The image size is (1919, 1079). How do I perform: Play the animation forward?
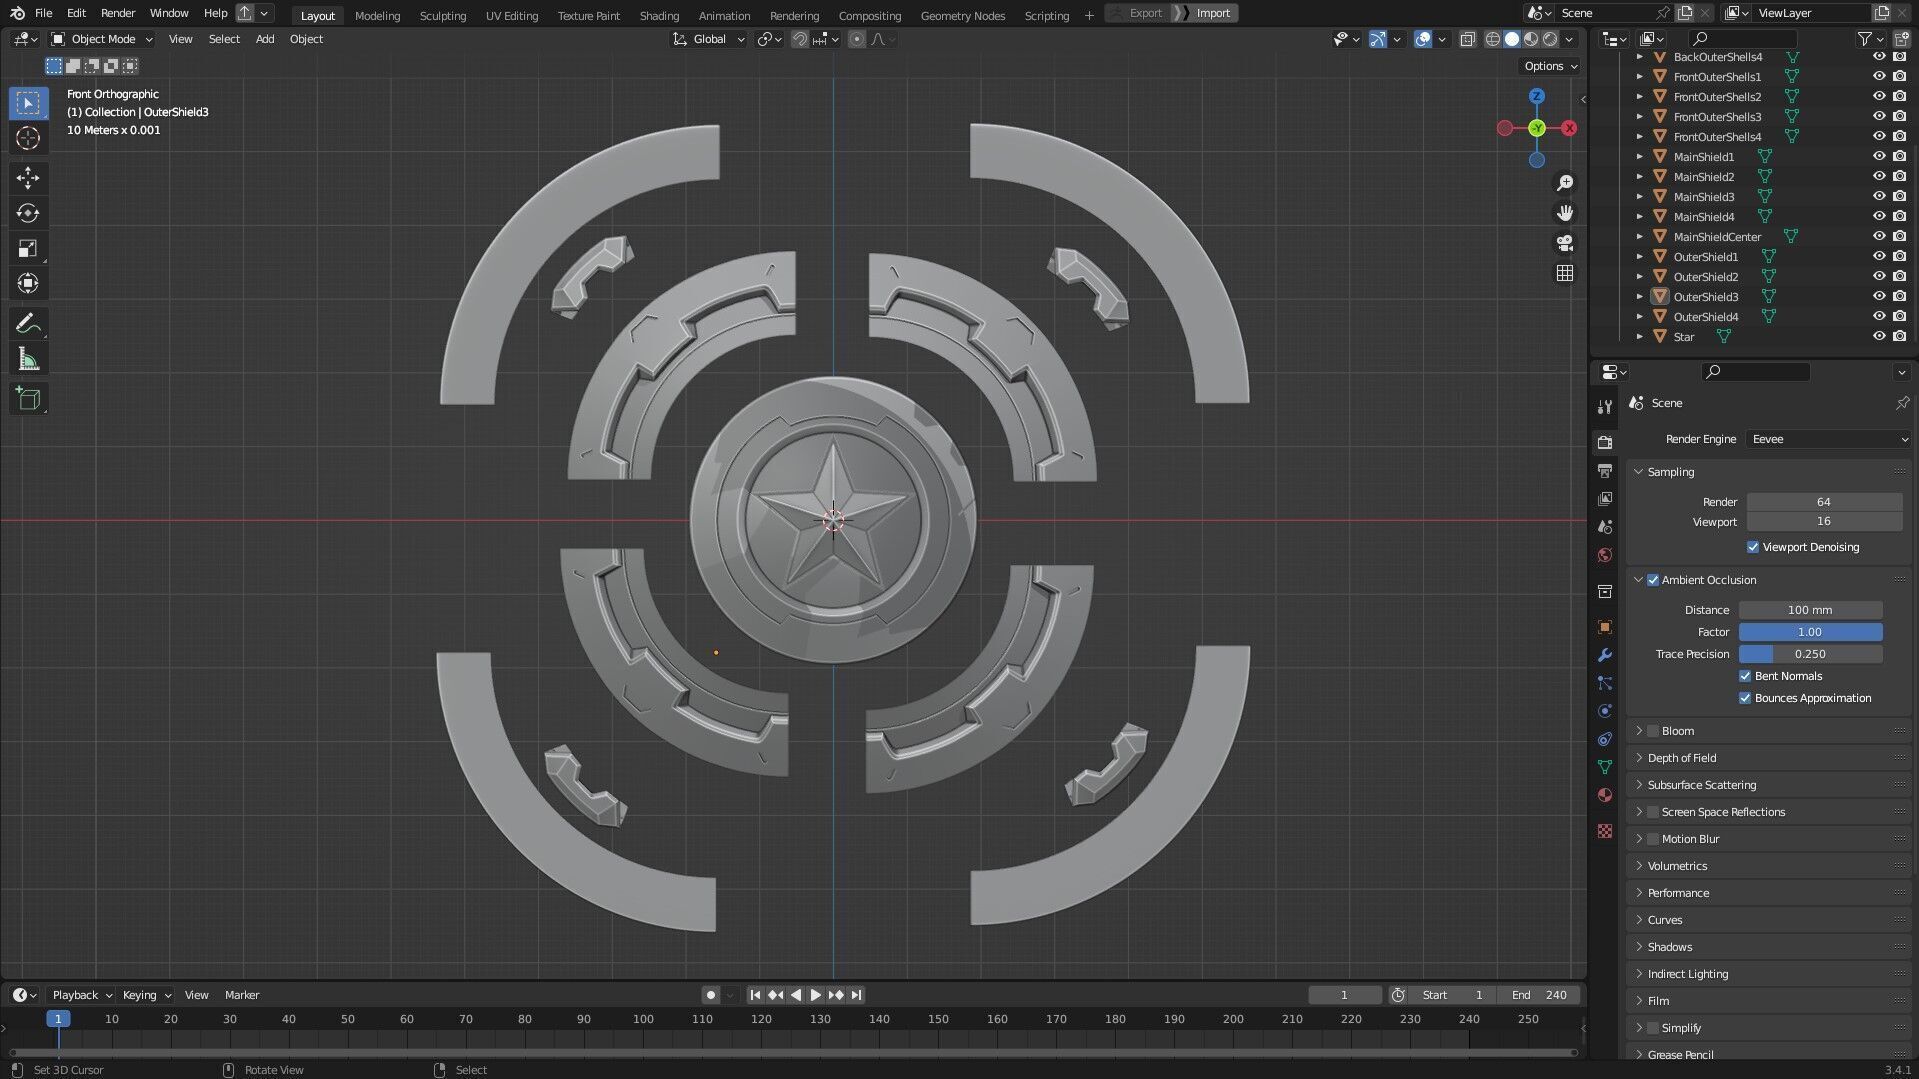815,995
